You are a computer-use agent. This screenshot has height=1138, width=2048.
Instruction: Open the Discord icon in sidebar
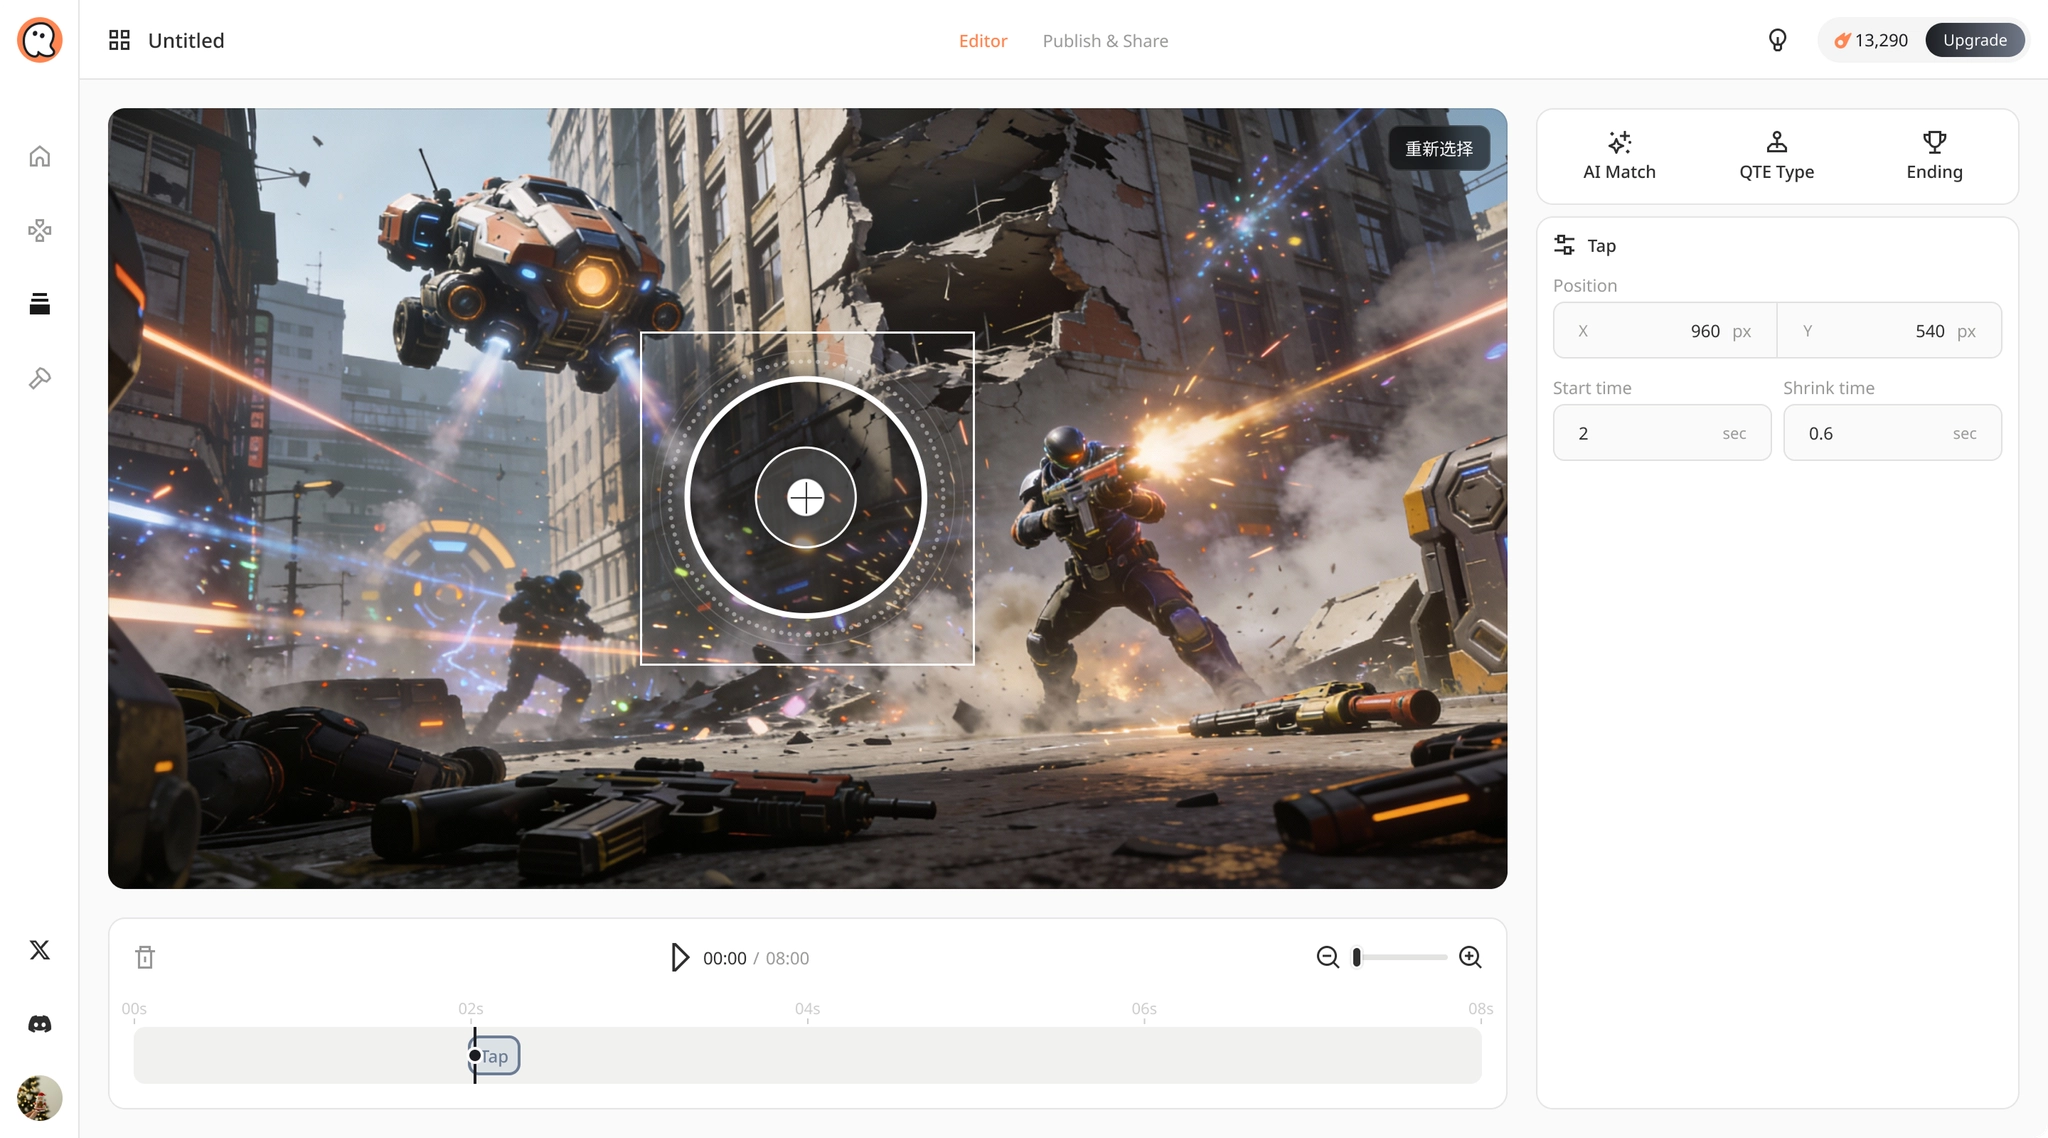point(40,1024)
